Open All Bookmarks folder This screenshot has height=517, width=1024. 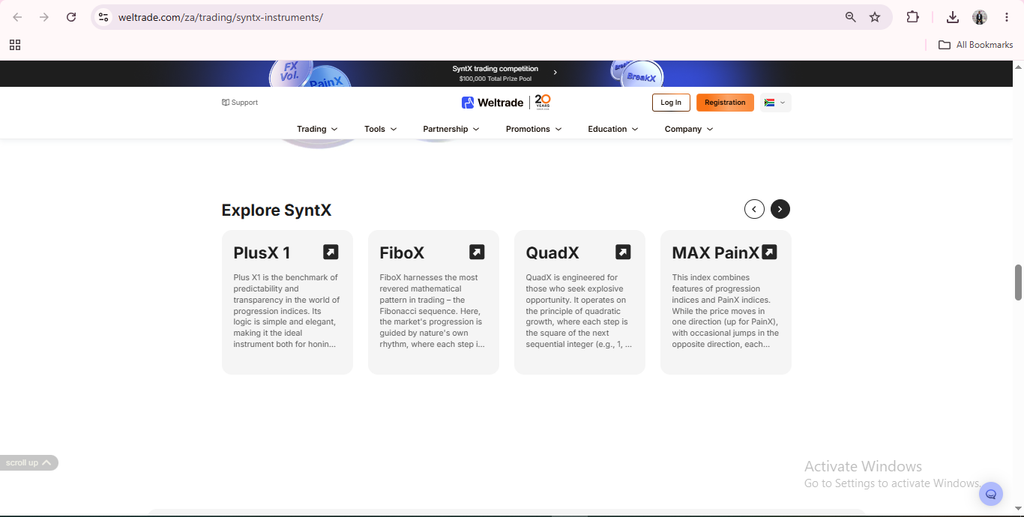click(976, 44)
